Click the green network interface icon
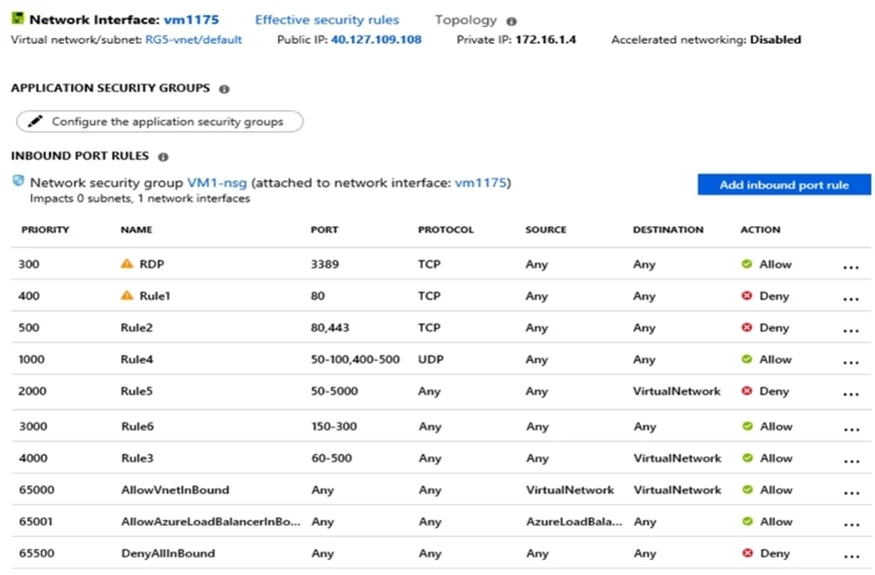 [x=18, y=18]
